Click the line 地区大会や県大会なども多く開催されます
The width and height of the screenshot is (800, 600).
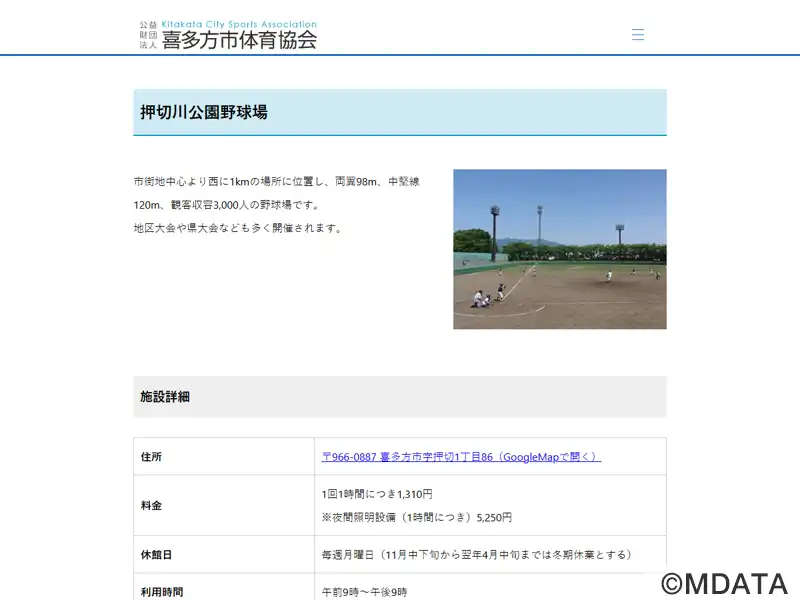click(x=238, y=228)
